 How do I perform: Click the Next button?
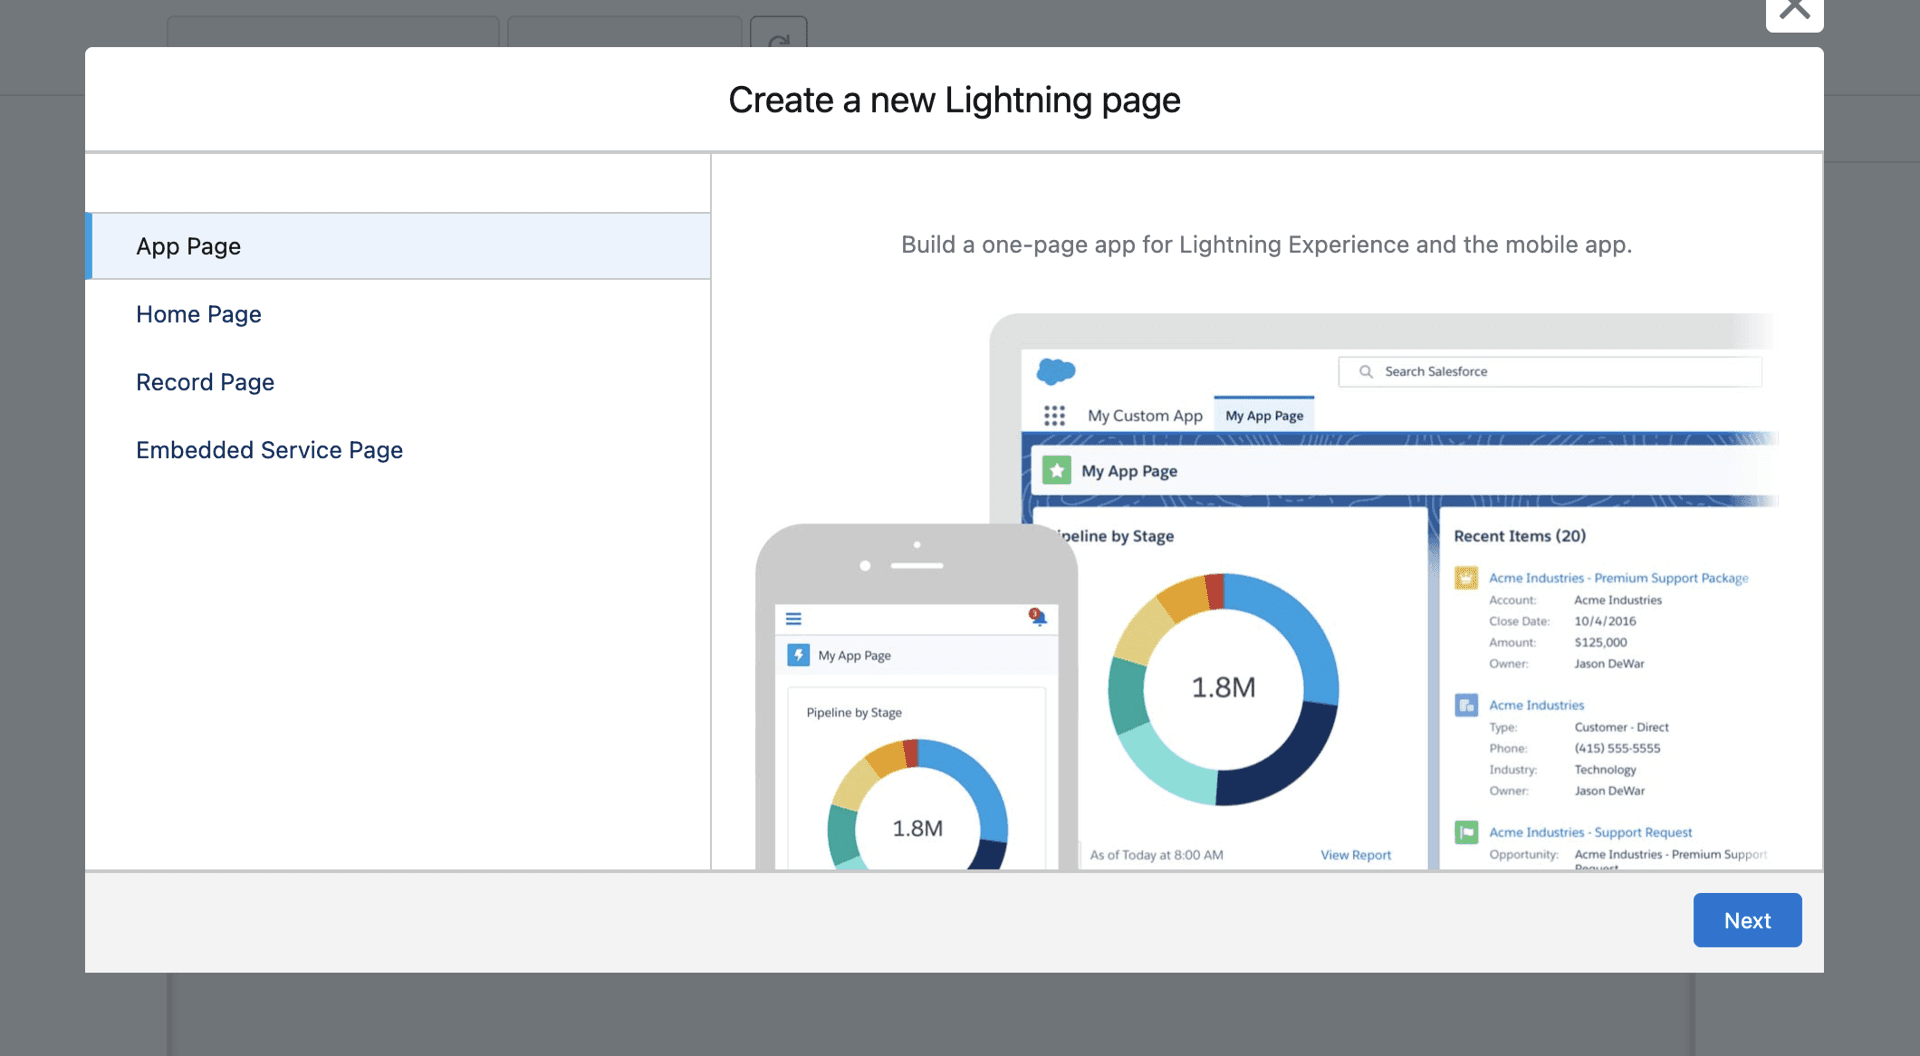click(x=1746, y=920)
